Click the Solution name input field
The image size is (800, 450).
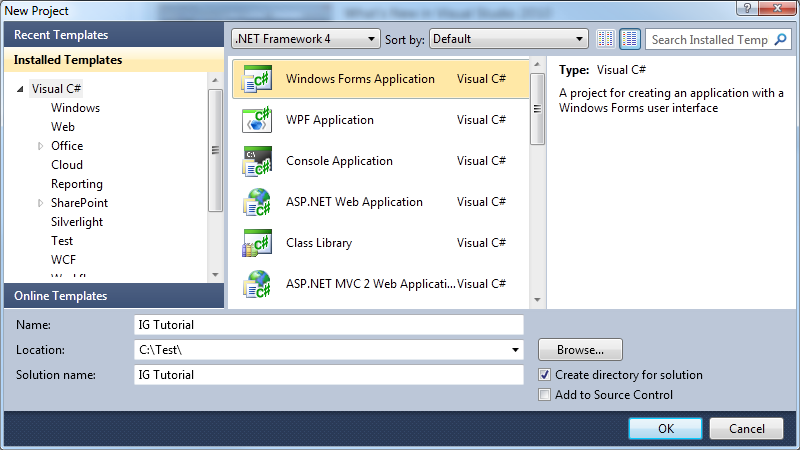(x=329, y=375)
